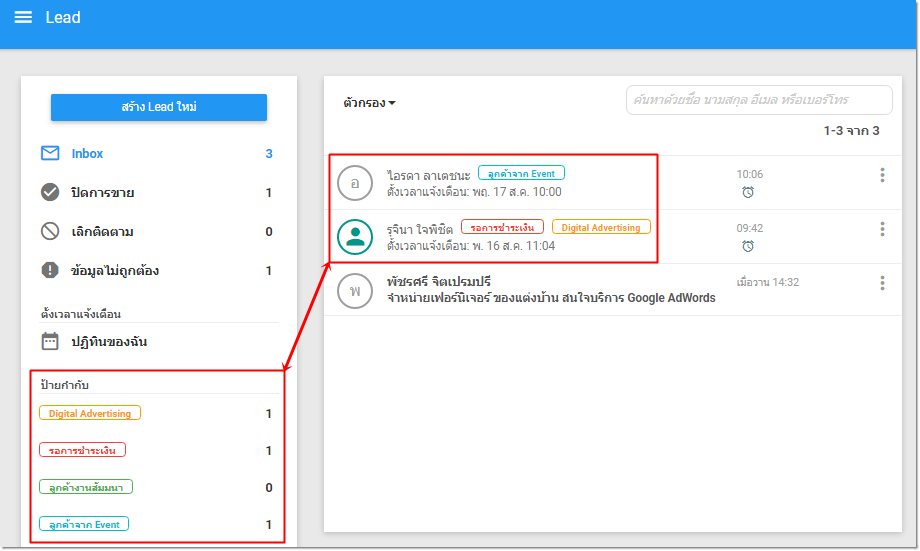The height and width of the screenshot is (551, 920).
Task: Click Digital Advertising tag on รุจินา row
Action: pos(601,227)
